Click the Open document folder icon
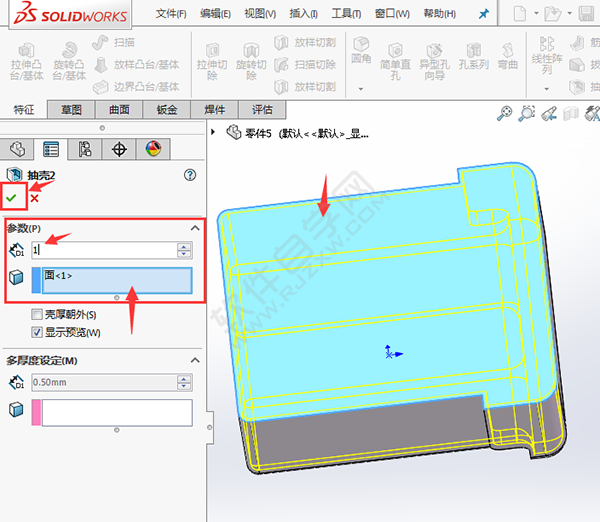Viewport: 600px width, 522px height. (553, 14)
